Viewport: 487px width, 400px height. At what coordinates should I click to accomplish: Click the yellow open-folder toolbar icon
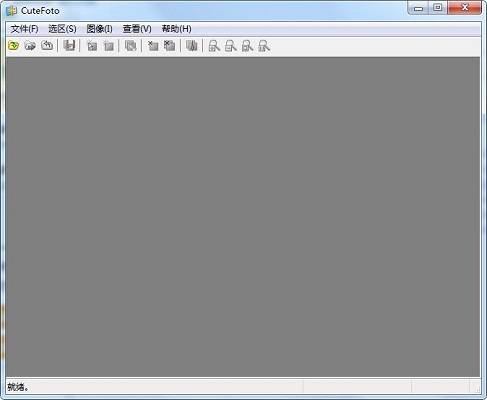[14, 46]
